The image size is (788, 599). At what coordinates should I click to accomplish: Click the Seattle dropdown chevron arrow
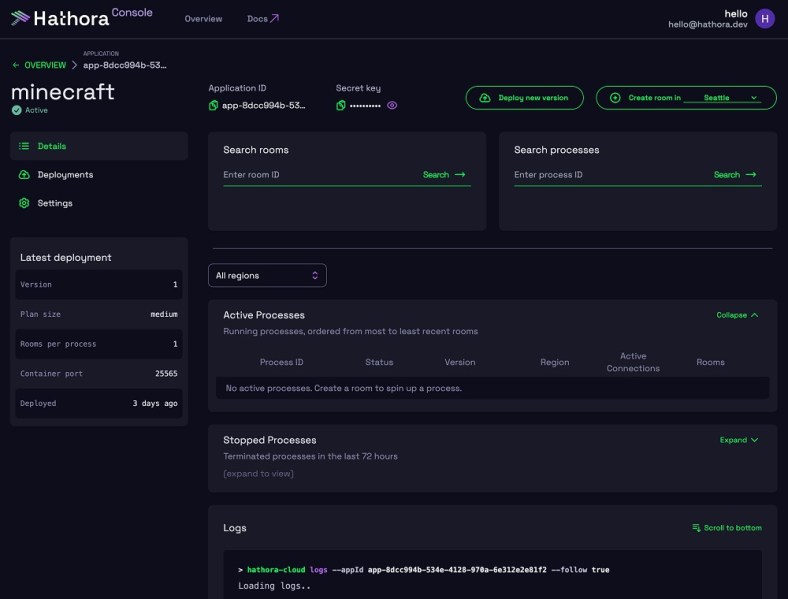click(x=754, y=97)
